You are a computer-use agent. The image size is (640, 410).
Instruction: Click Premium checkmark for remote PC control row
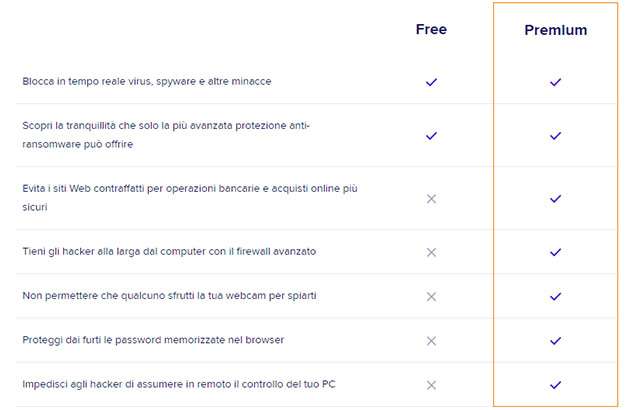(x=556, y=385)
